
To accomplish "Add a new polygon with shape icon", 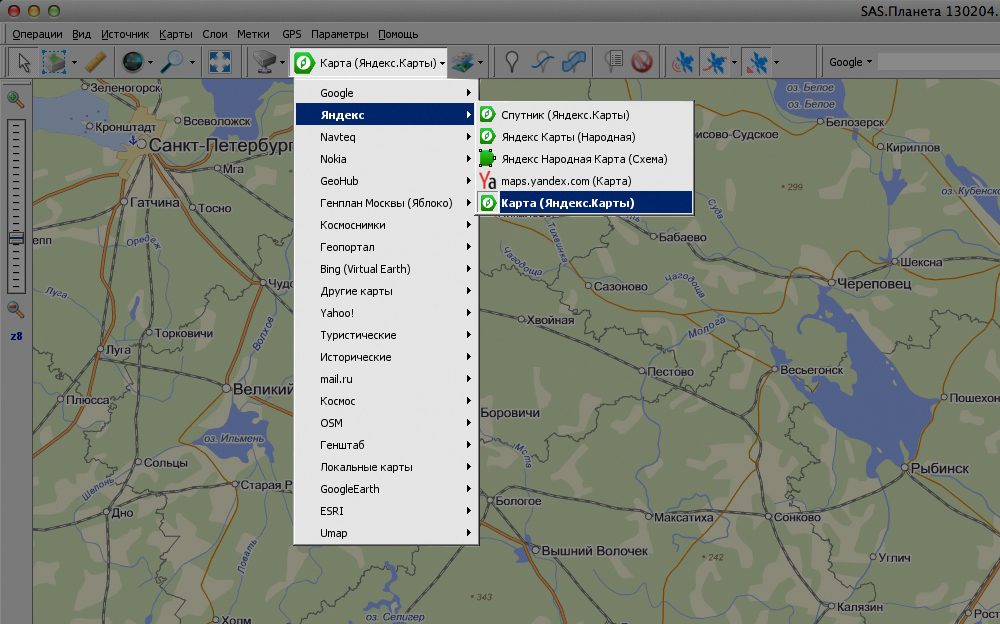I will pyautogui.click(x=574, y=62).
